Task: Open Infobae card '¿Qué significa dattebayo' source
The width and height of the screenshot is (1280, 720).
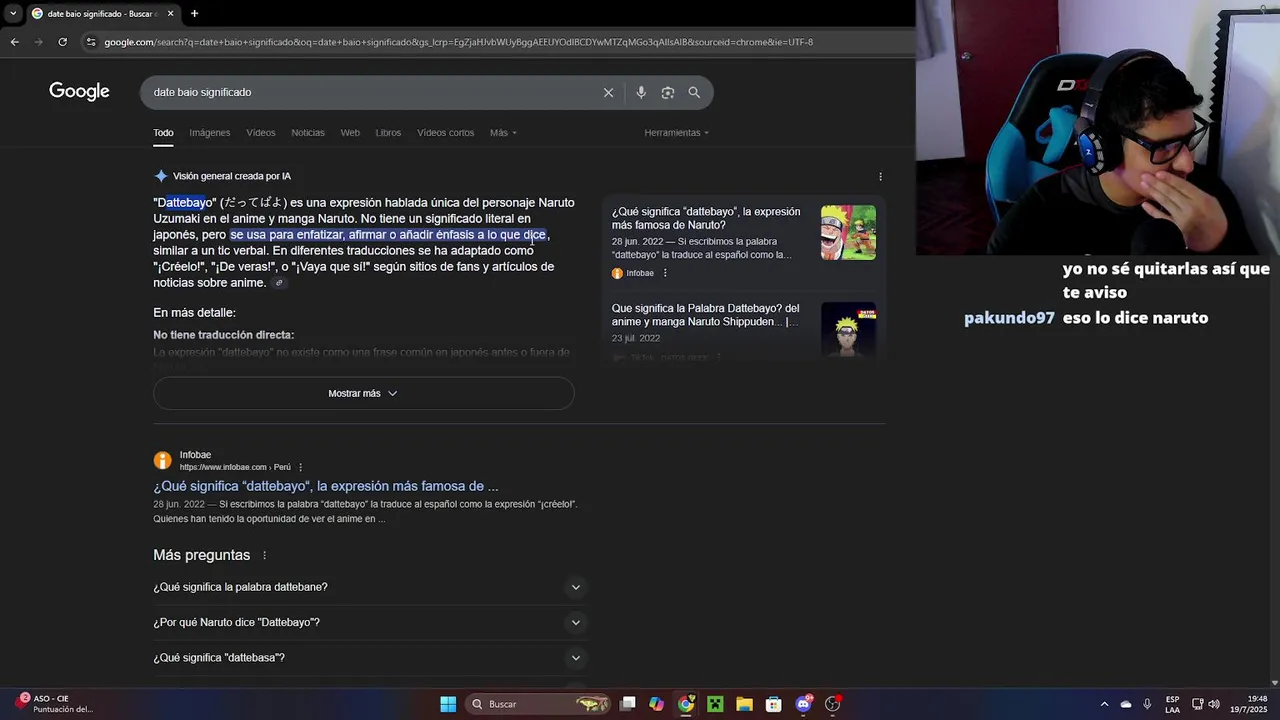Action: (x=706, y=218)
